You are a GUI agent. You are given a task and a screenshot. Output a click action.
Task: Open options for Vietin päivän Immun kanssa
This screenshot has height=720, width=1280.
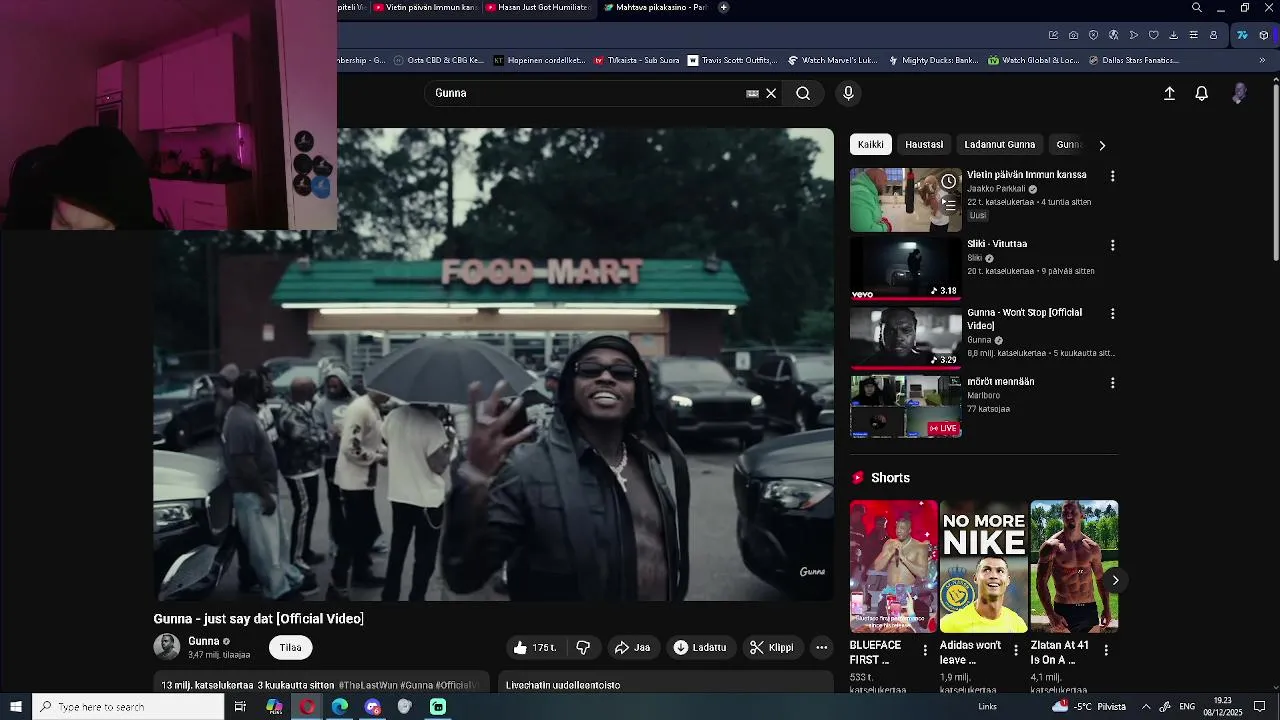(1112, 176)
